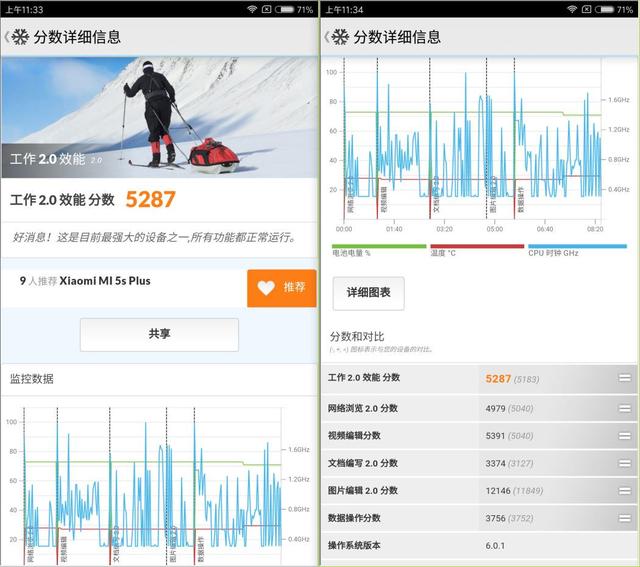Screen dimensions: 640x567
Task: Tap the skier banner image
Action: pos(159,117)
